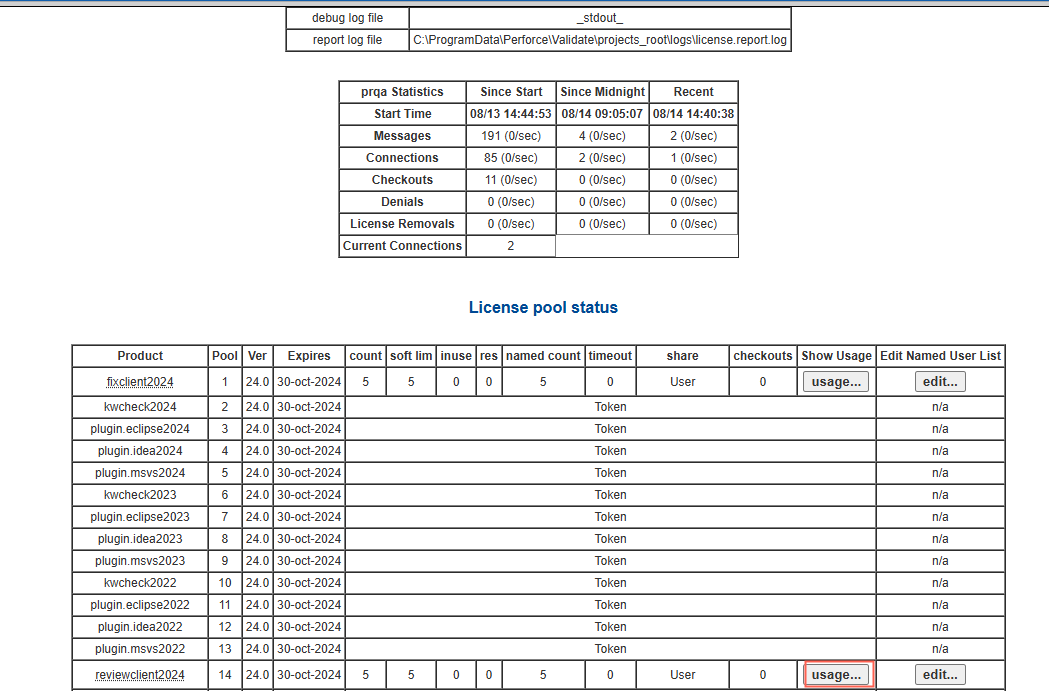Click the Checkouts row label in statistics
Screen dimensions: 1049x691
point(402,180)
